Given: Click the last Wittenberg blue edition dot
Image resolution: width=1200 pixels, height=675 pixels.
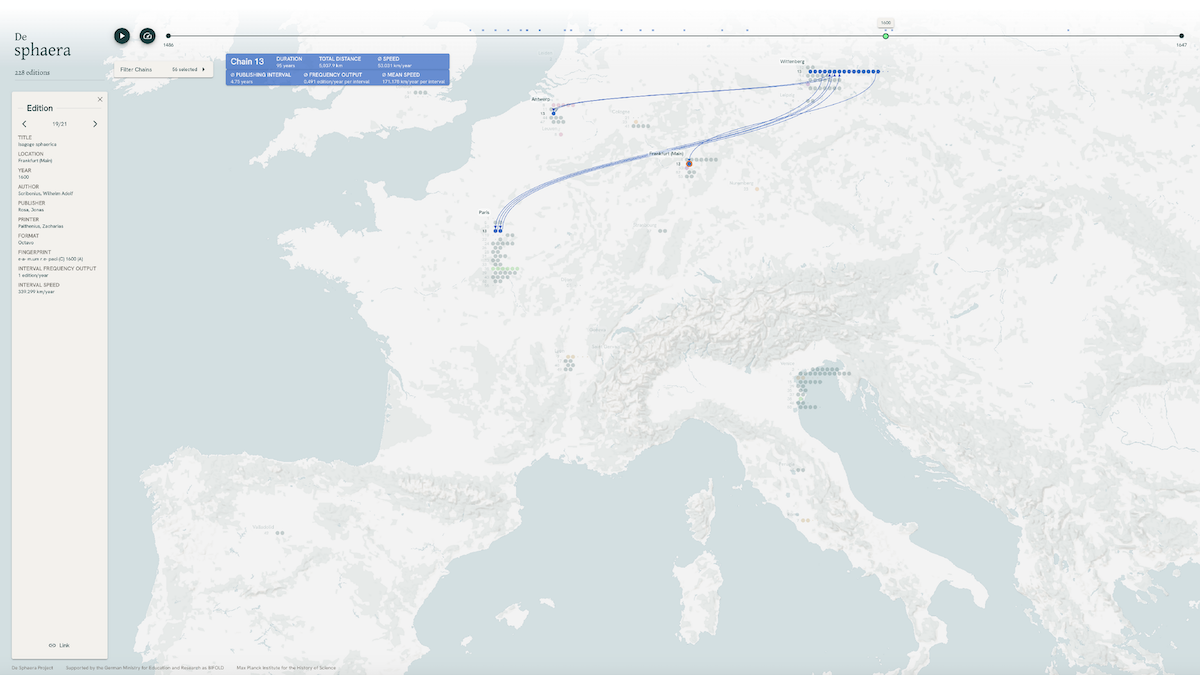Looking at the screenshot, I should [877, 72].
